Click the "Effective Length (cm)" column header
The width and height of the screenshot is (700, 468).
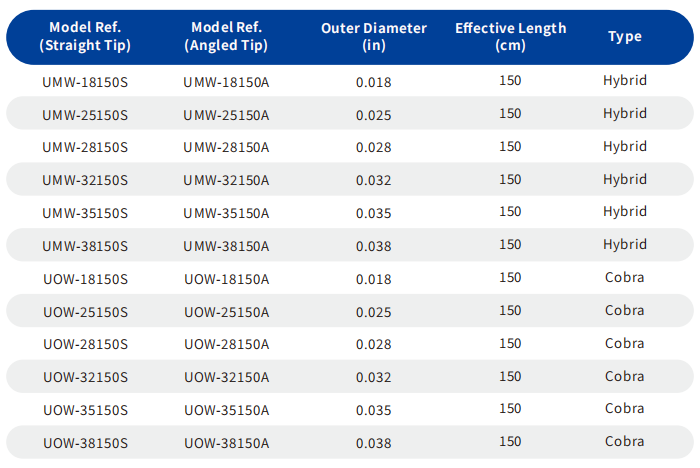(510, 37)
